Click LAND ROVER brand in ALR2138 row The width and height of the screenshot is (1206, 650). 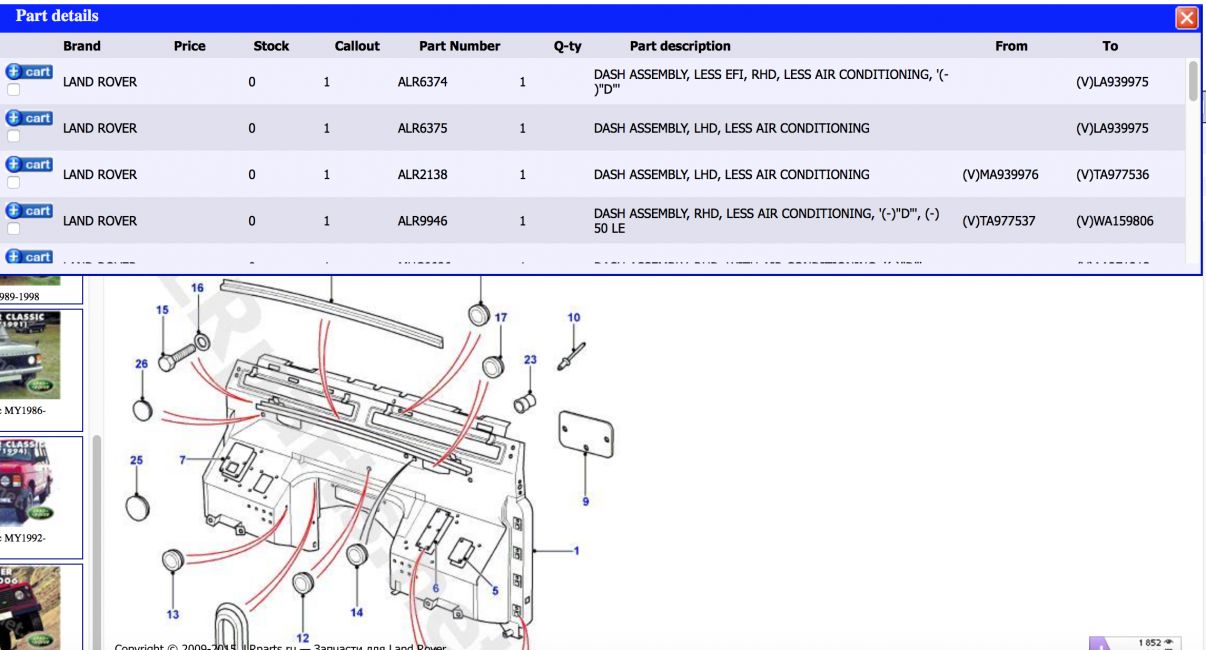[100, 174]
